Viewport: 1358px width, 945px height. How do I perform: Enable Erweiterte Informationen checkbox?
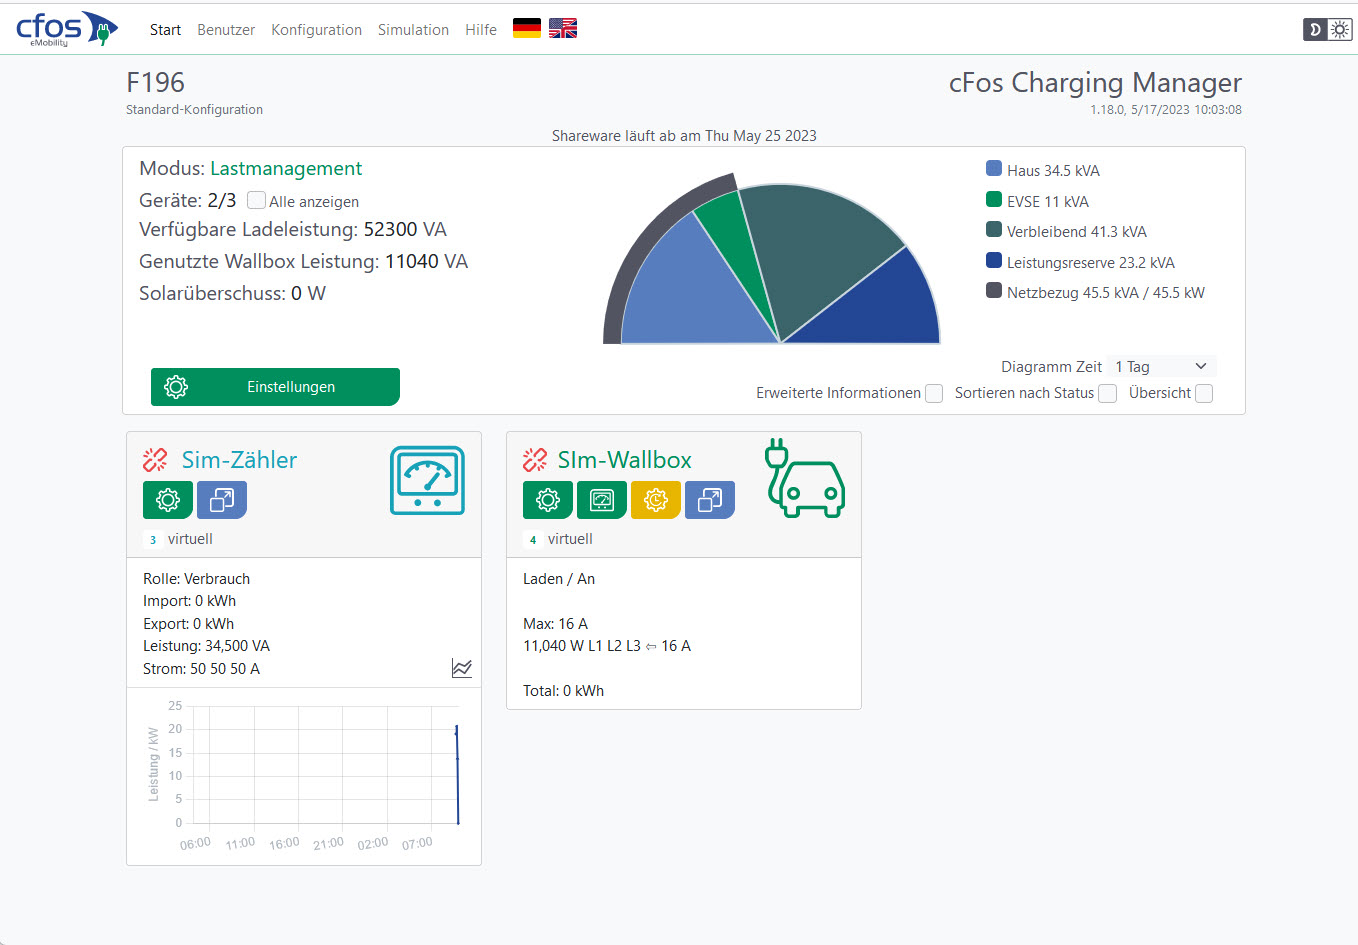click(934, 394)
